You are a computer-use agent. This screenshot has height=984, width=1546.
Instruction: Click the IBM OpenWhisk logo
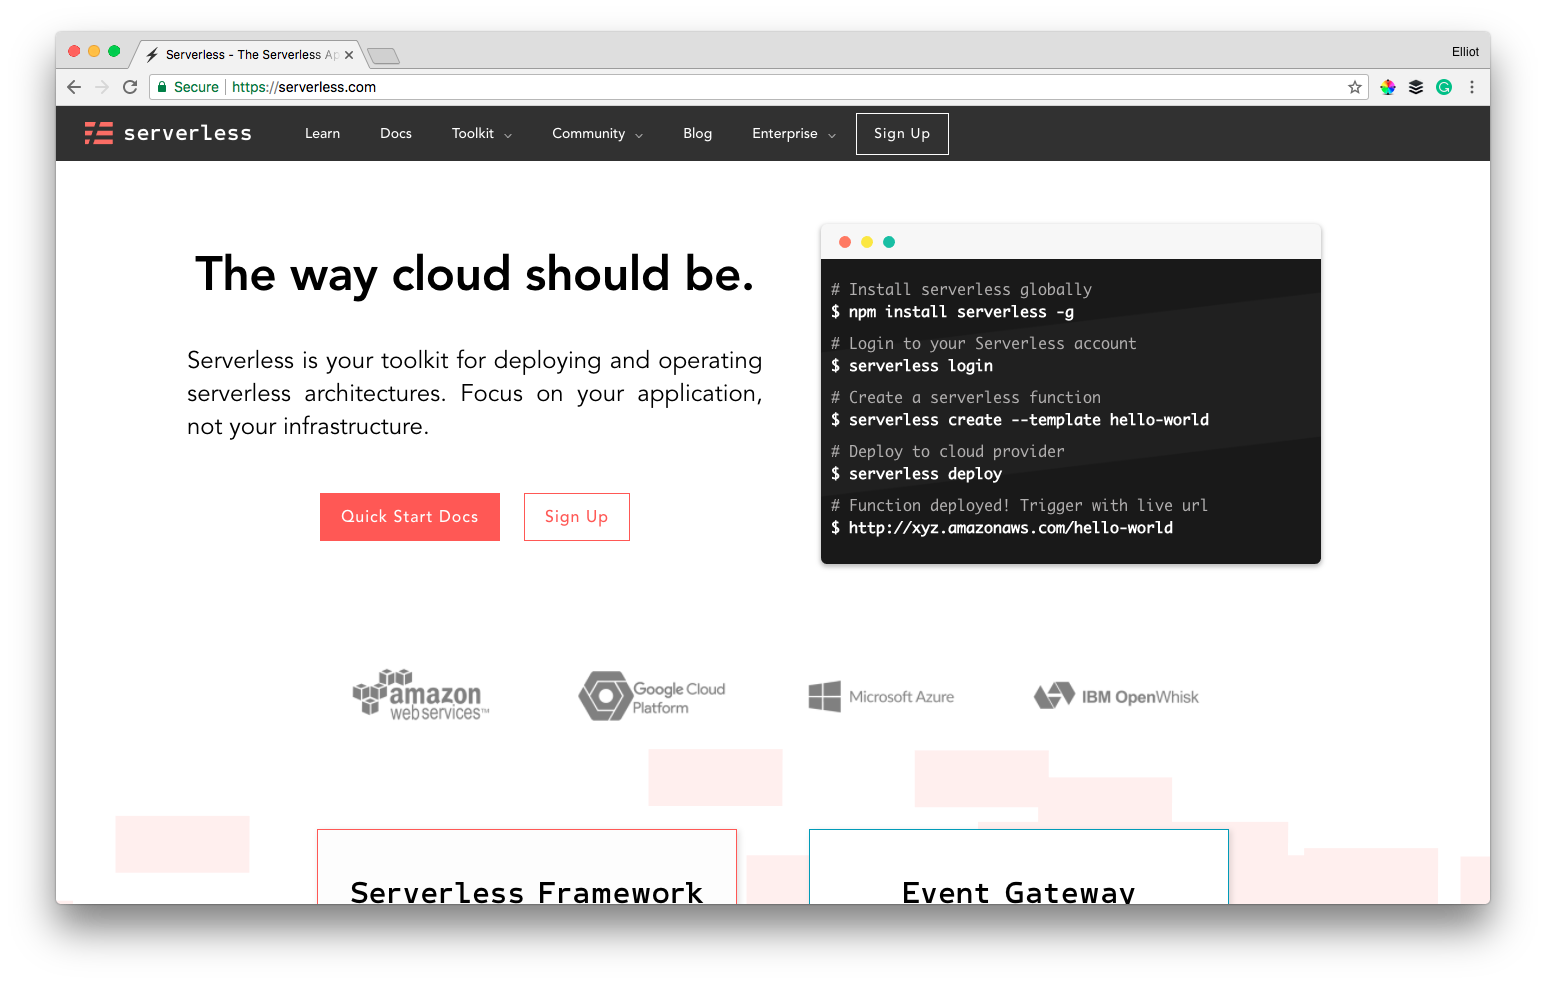(1116, 696)
